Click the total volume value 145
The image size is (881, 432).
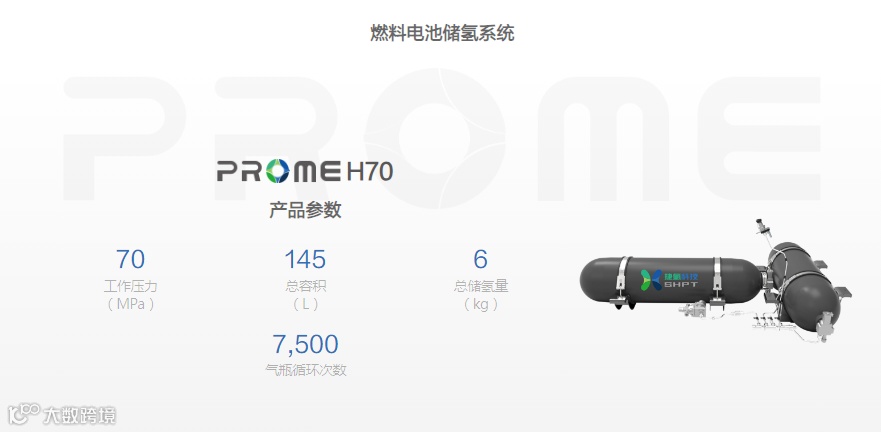click(305, 260)
